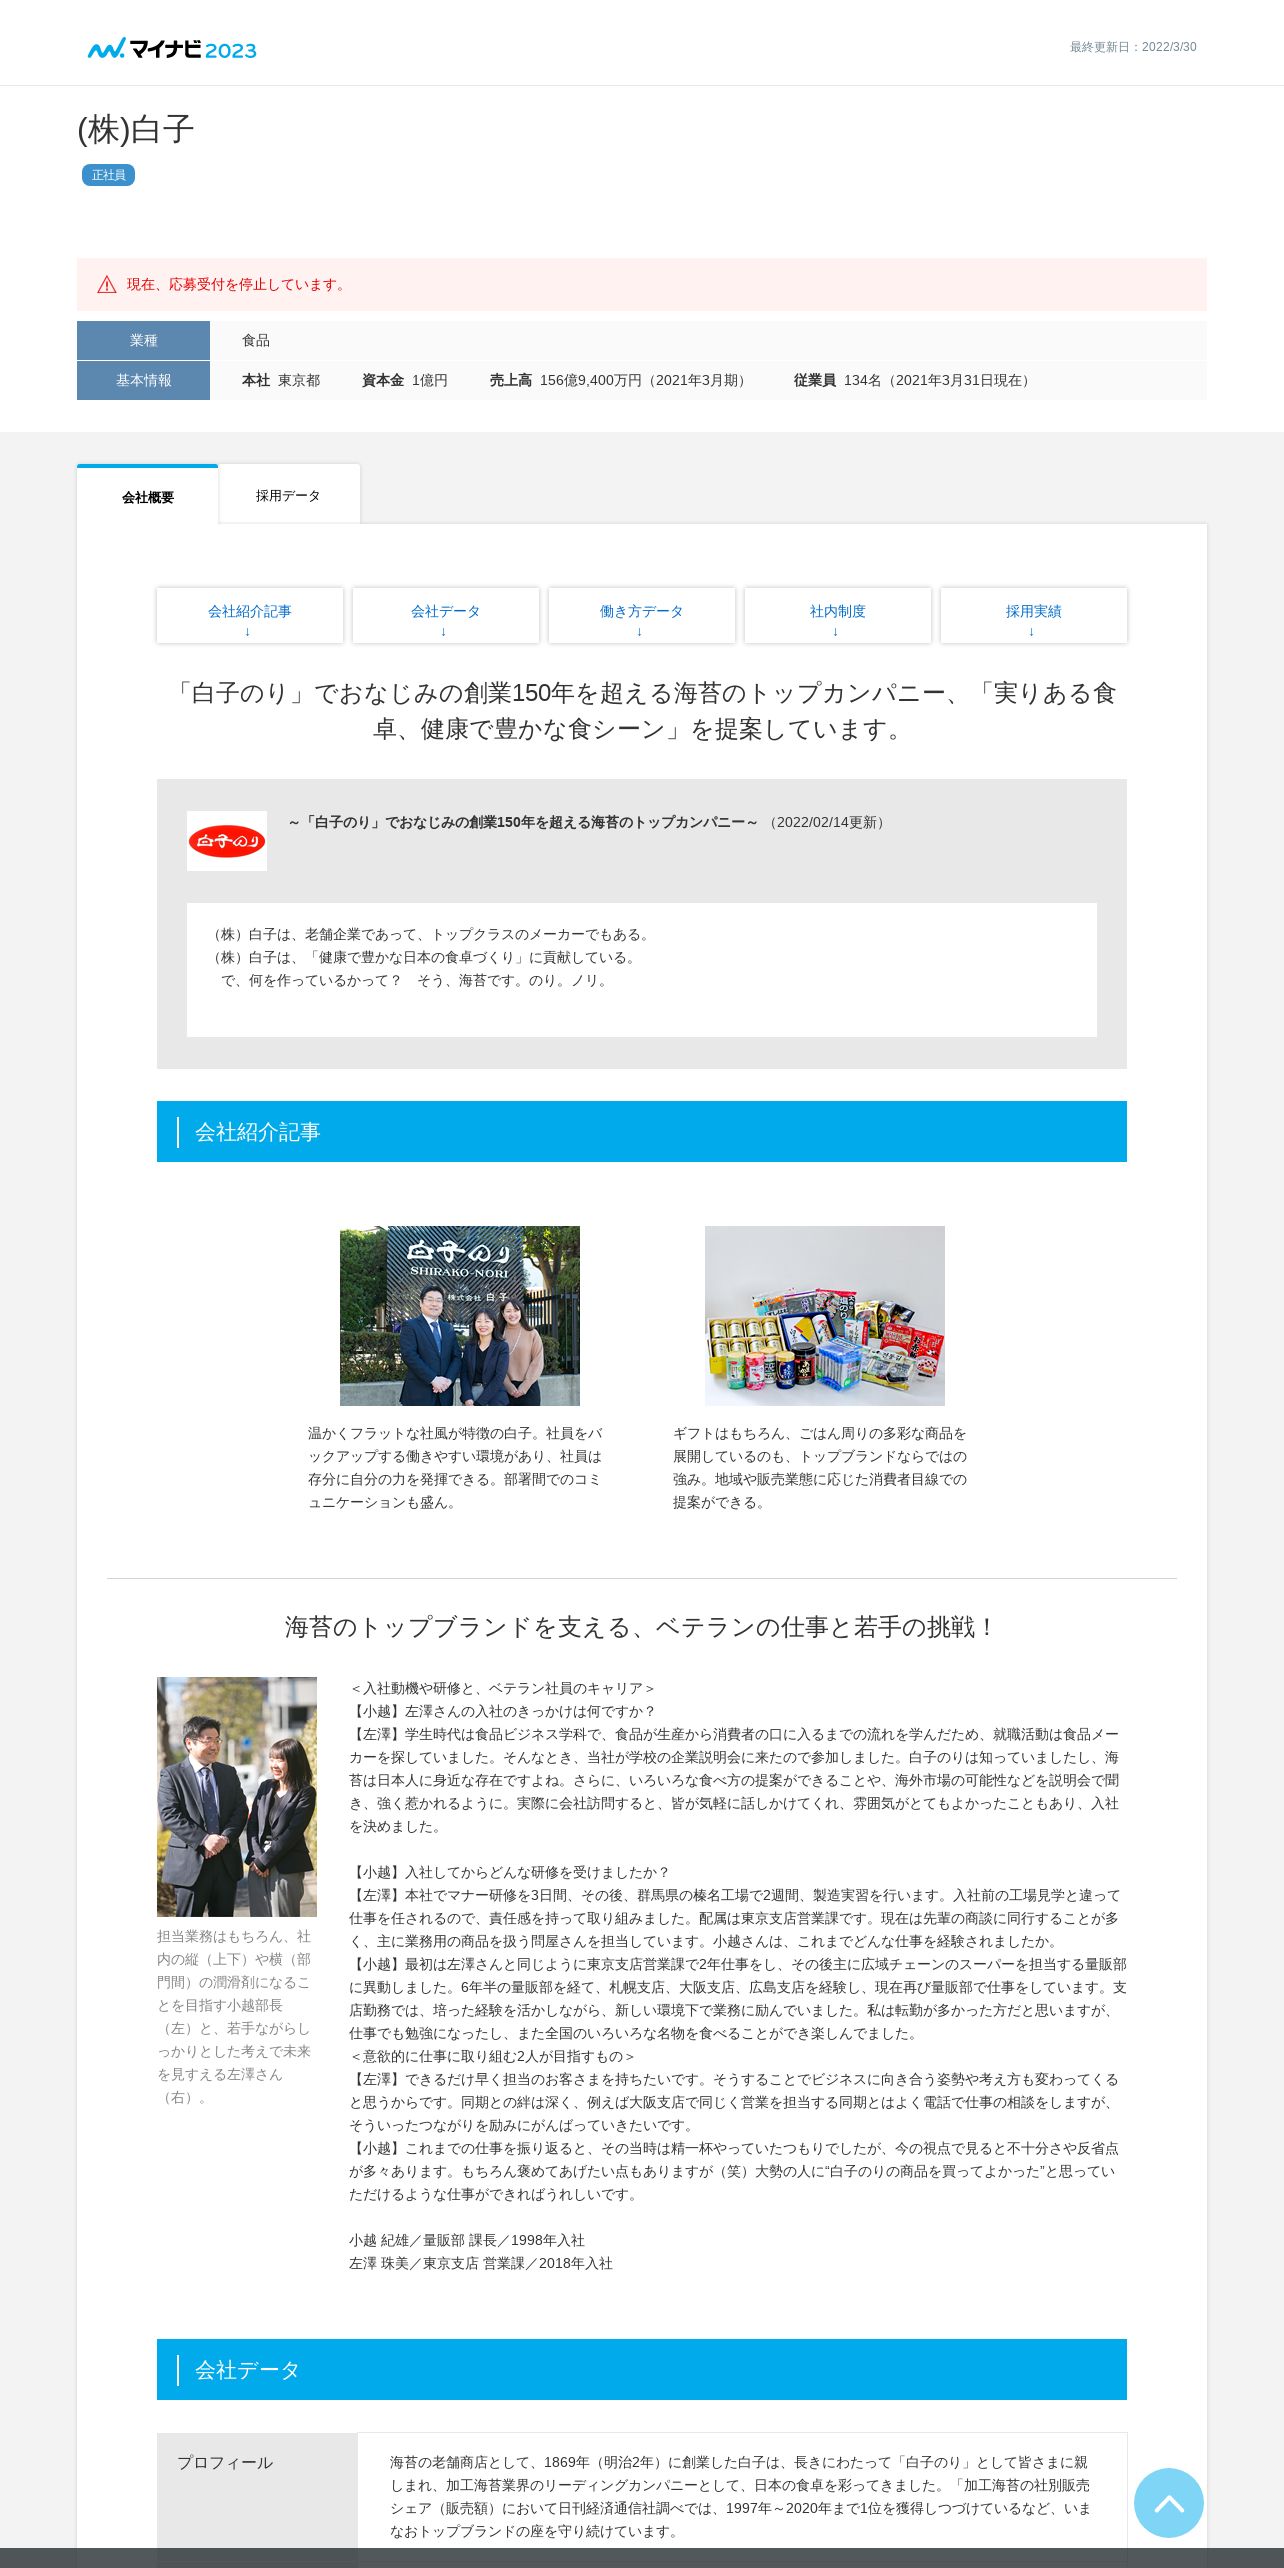Image resolution: width=1284 pixels, height=2568 pixels.
Task: Click the line 左澤 珠美／東京支店 営業課／2018年入社
Action: point(481,2263)
